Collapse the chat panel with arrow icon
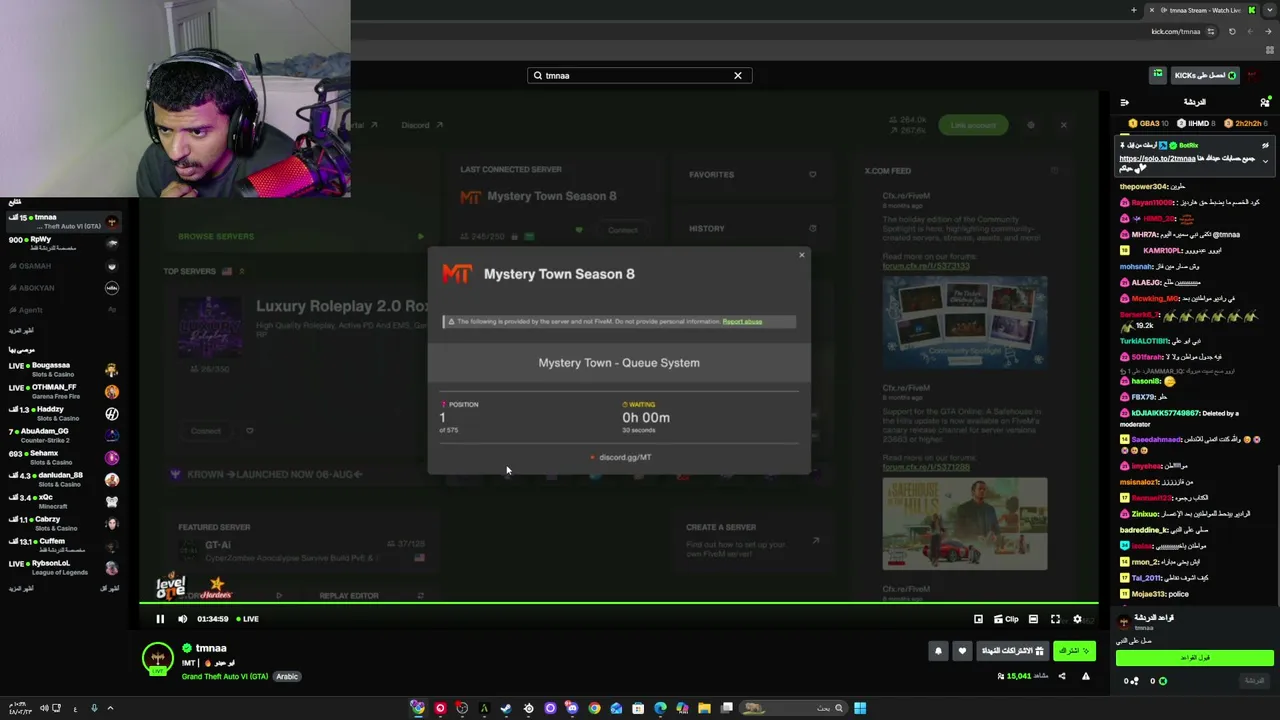 pos(1125,102)
